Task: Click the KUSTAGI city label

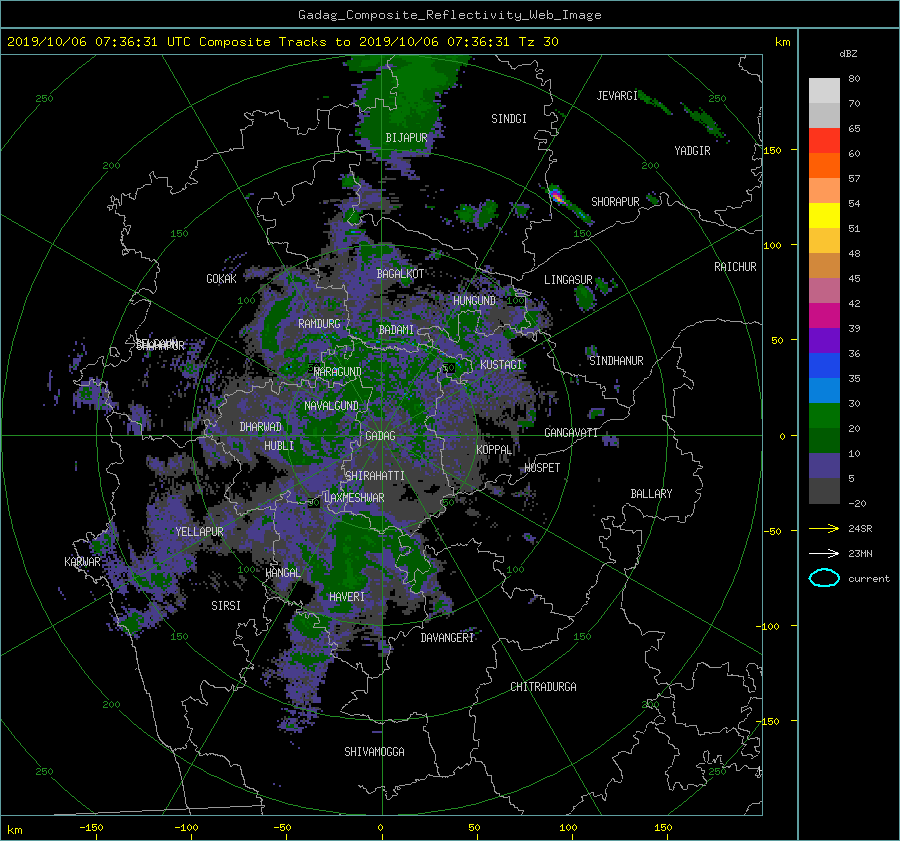Action: click(x=501, y=365)
